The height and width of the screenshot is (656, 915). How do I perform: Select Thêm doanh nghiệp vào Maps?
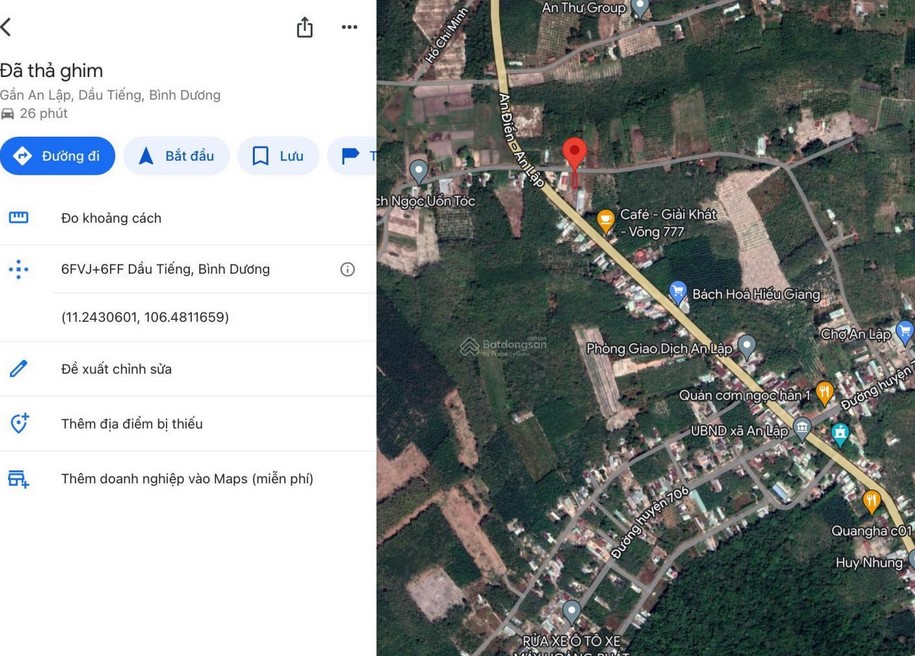tap(187, 479)
